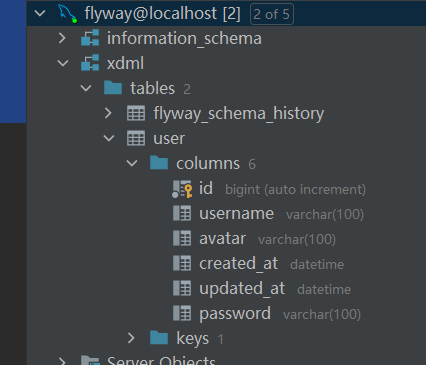Image resolution: width=426 pixels, height=365 pixels.
Task: Expand the Server Objects node
Action: 62,362
